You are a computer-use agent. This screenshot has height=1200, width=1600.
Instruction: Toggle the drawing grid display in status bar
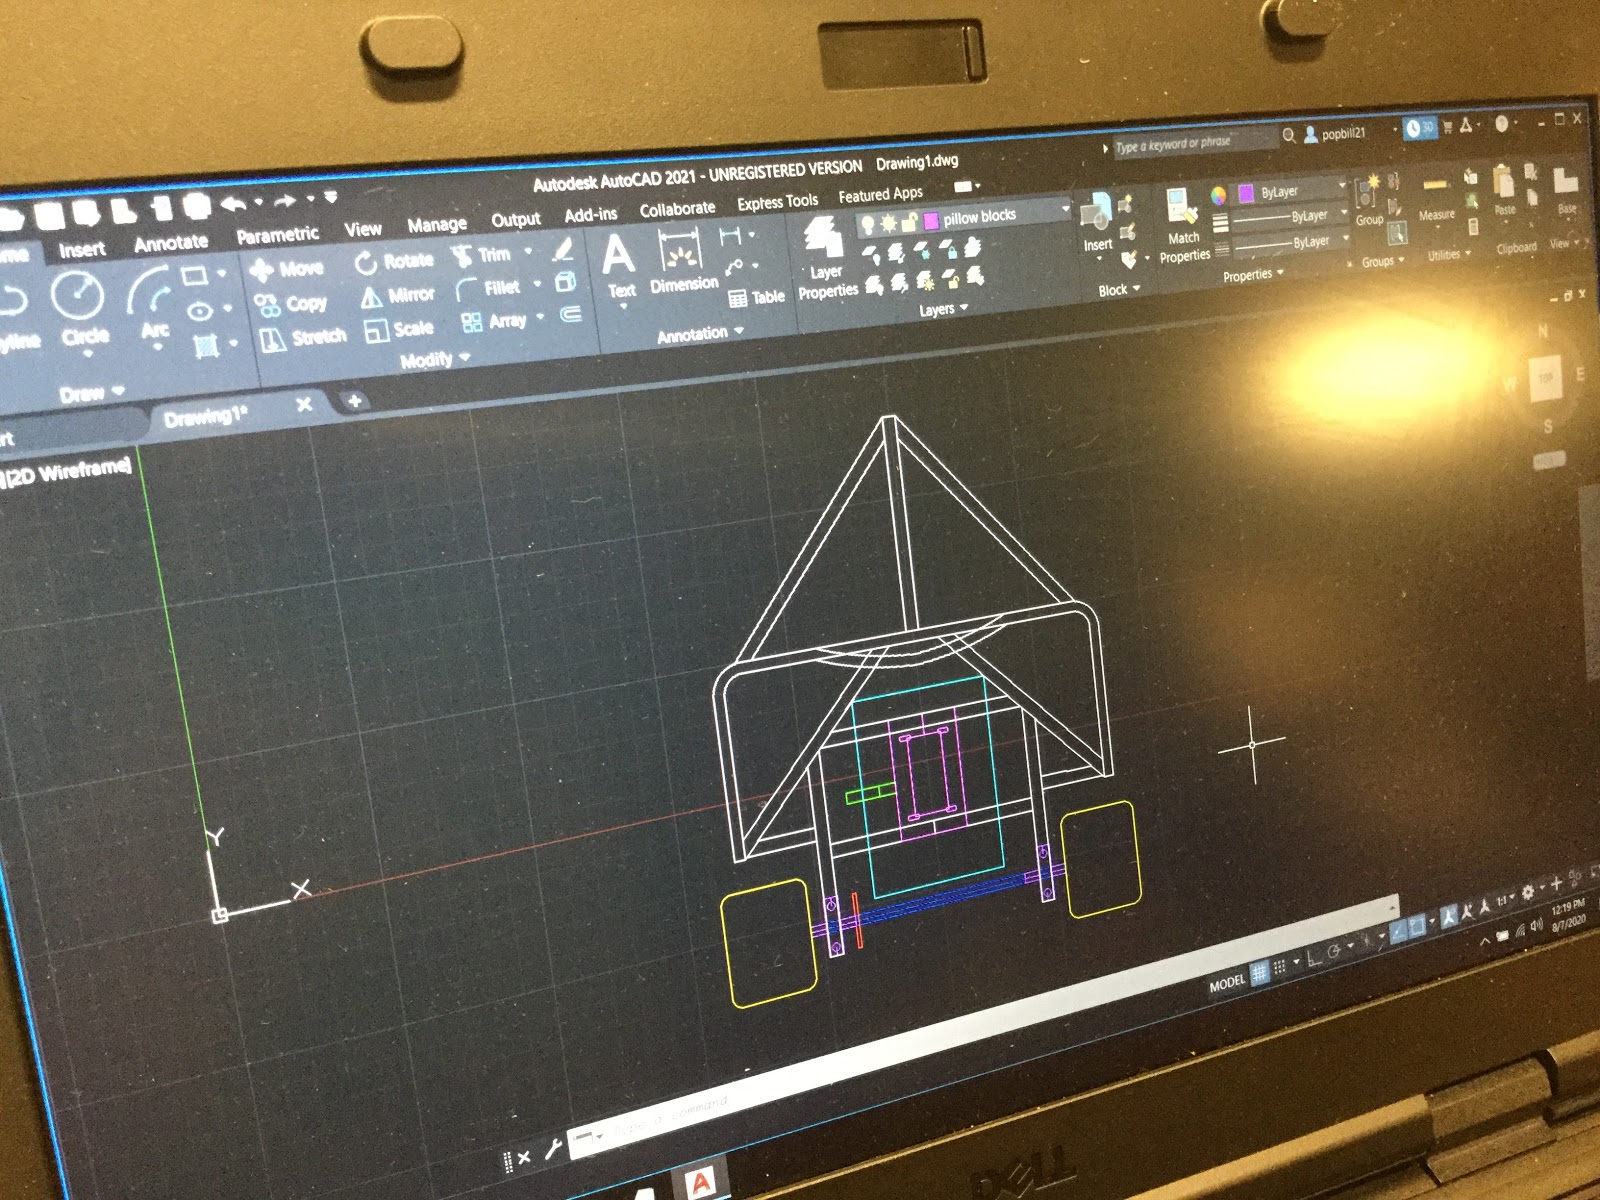click(x=1260, y=970)
